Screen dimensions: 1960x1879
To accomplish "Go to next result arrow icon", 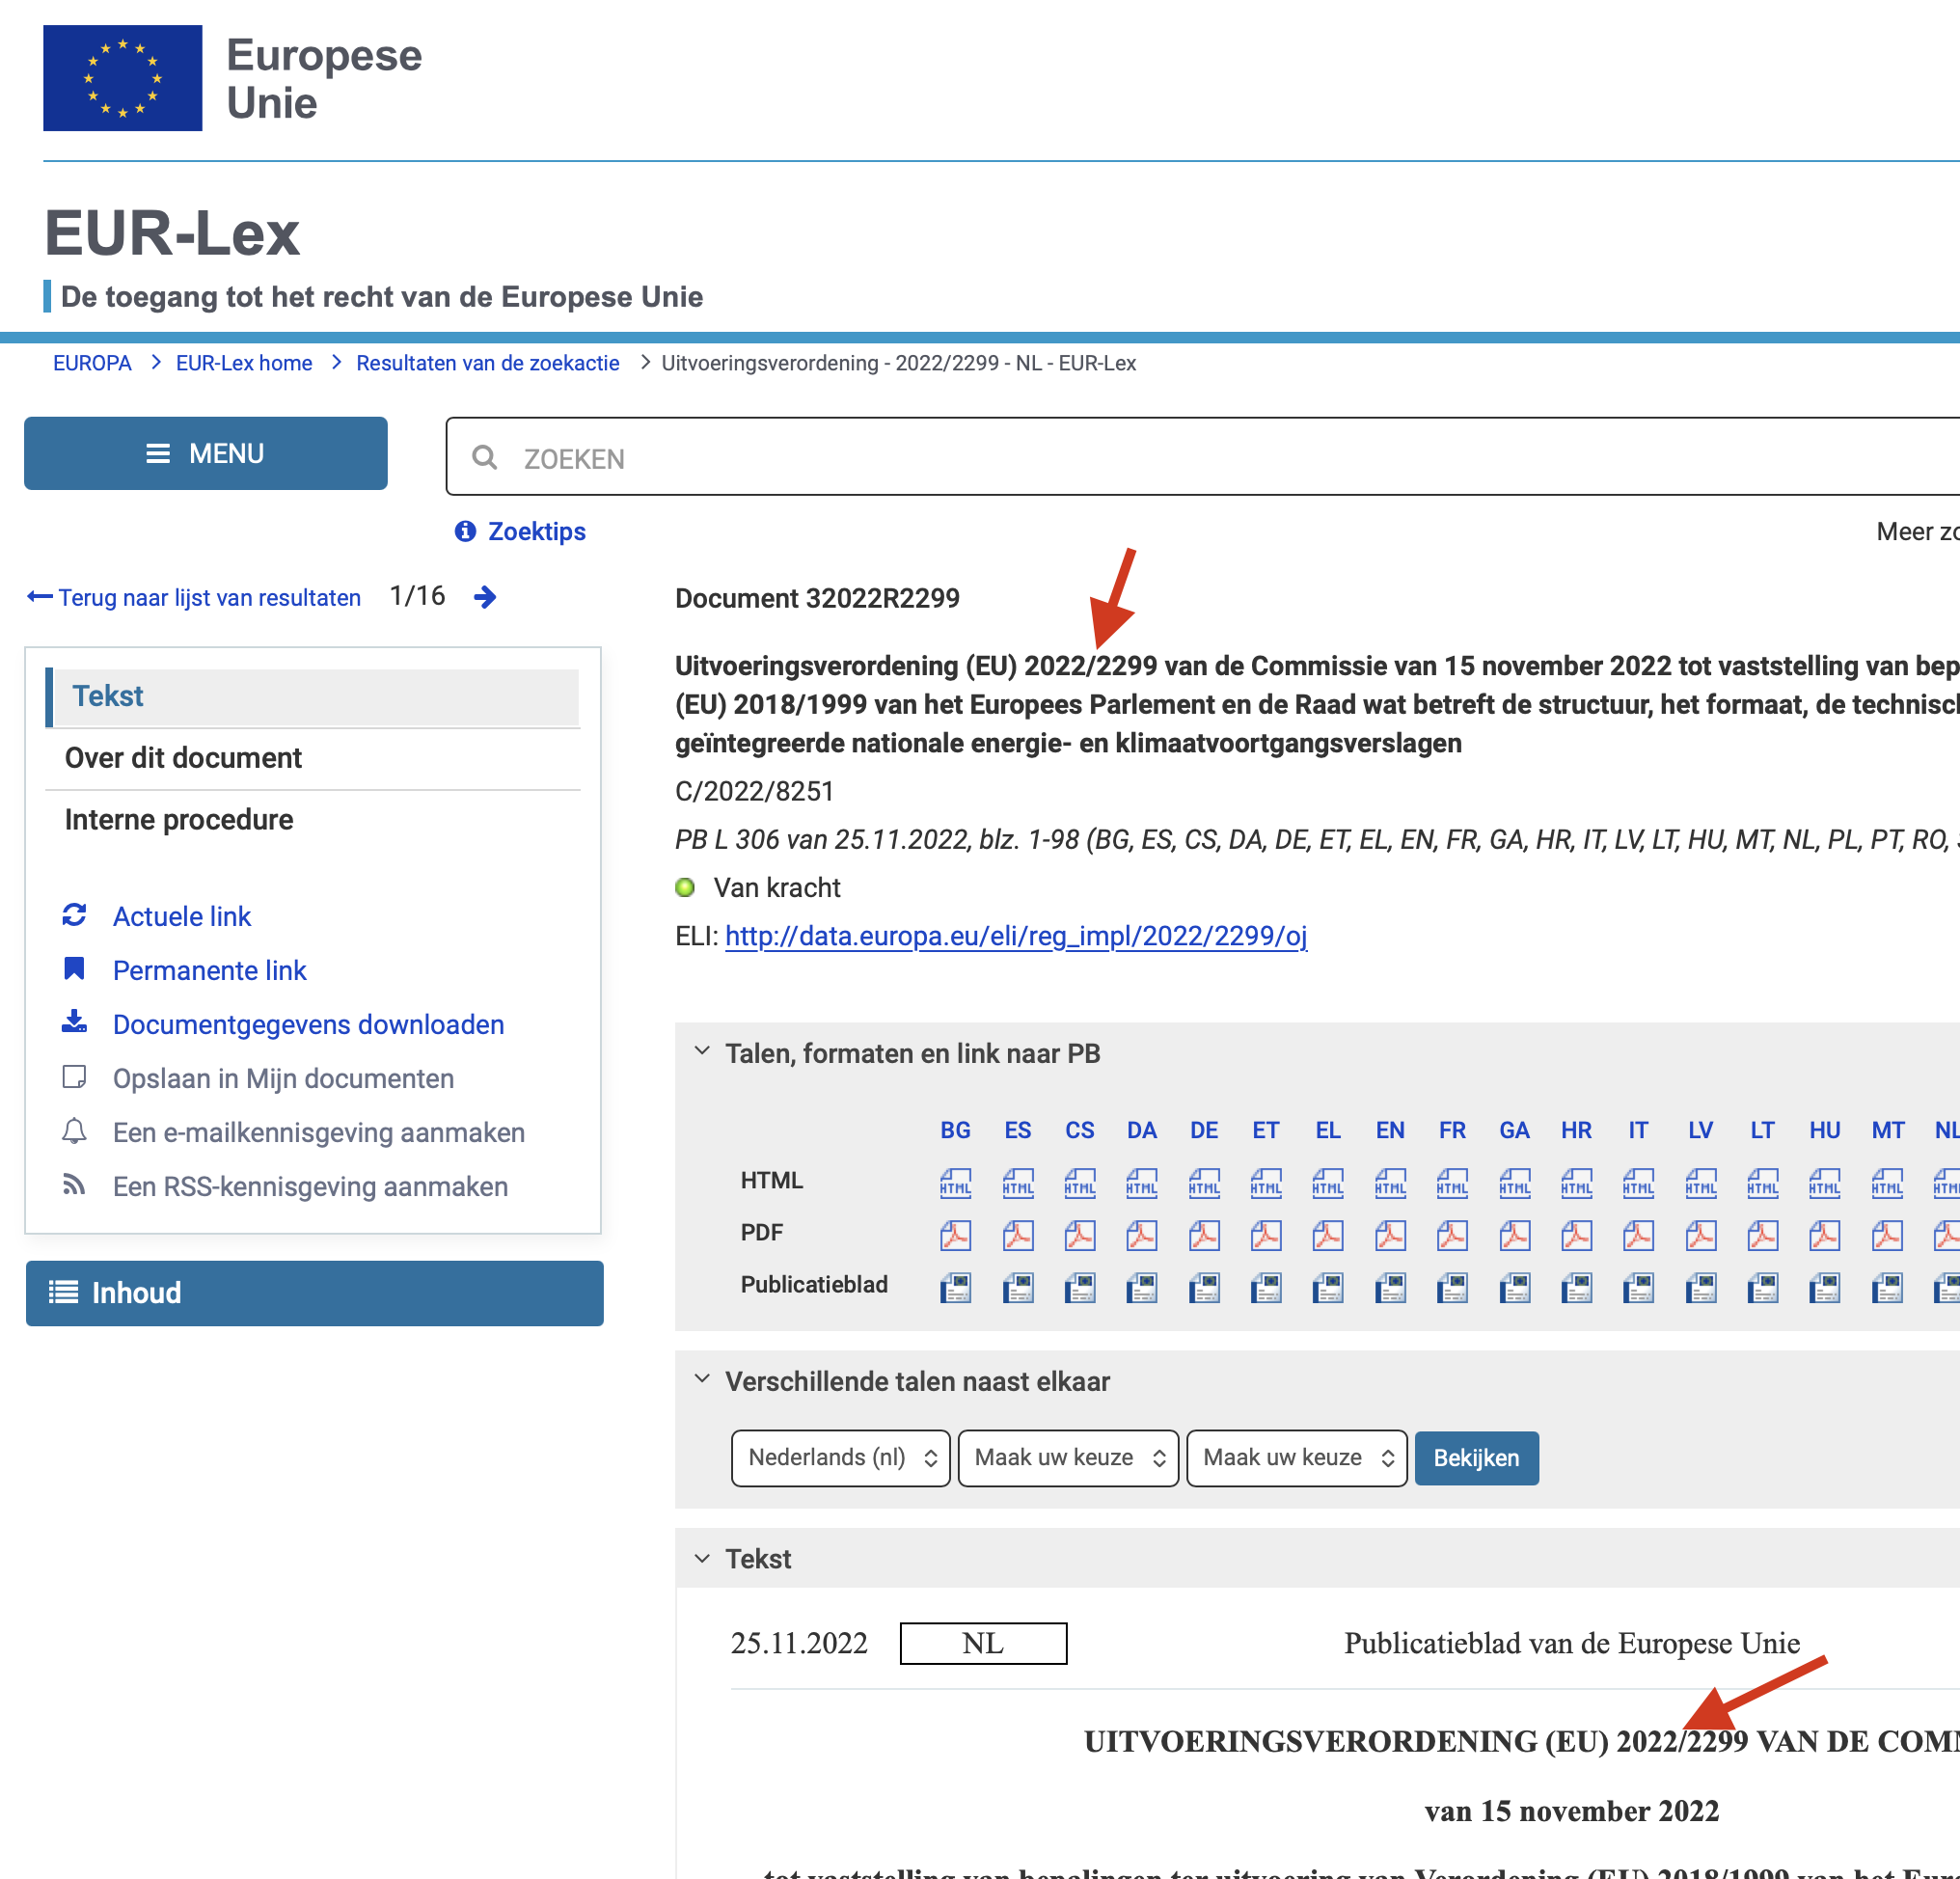I will (x=485, y=597).
